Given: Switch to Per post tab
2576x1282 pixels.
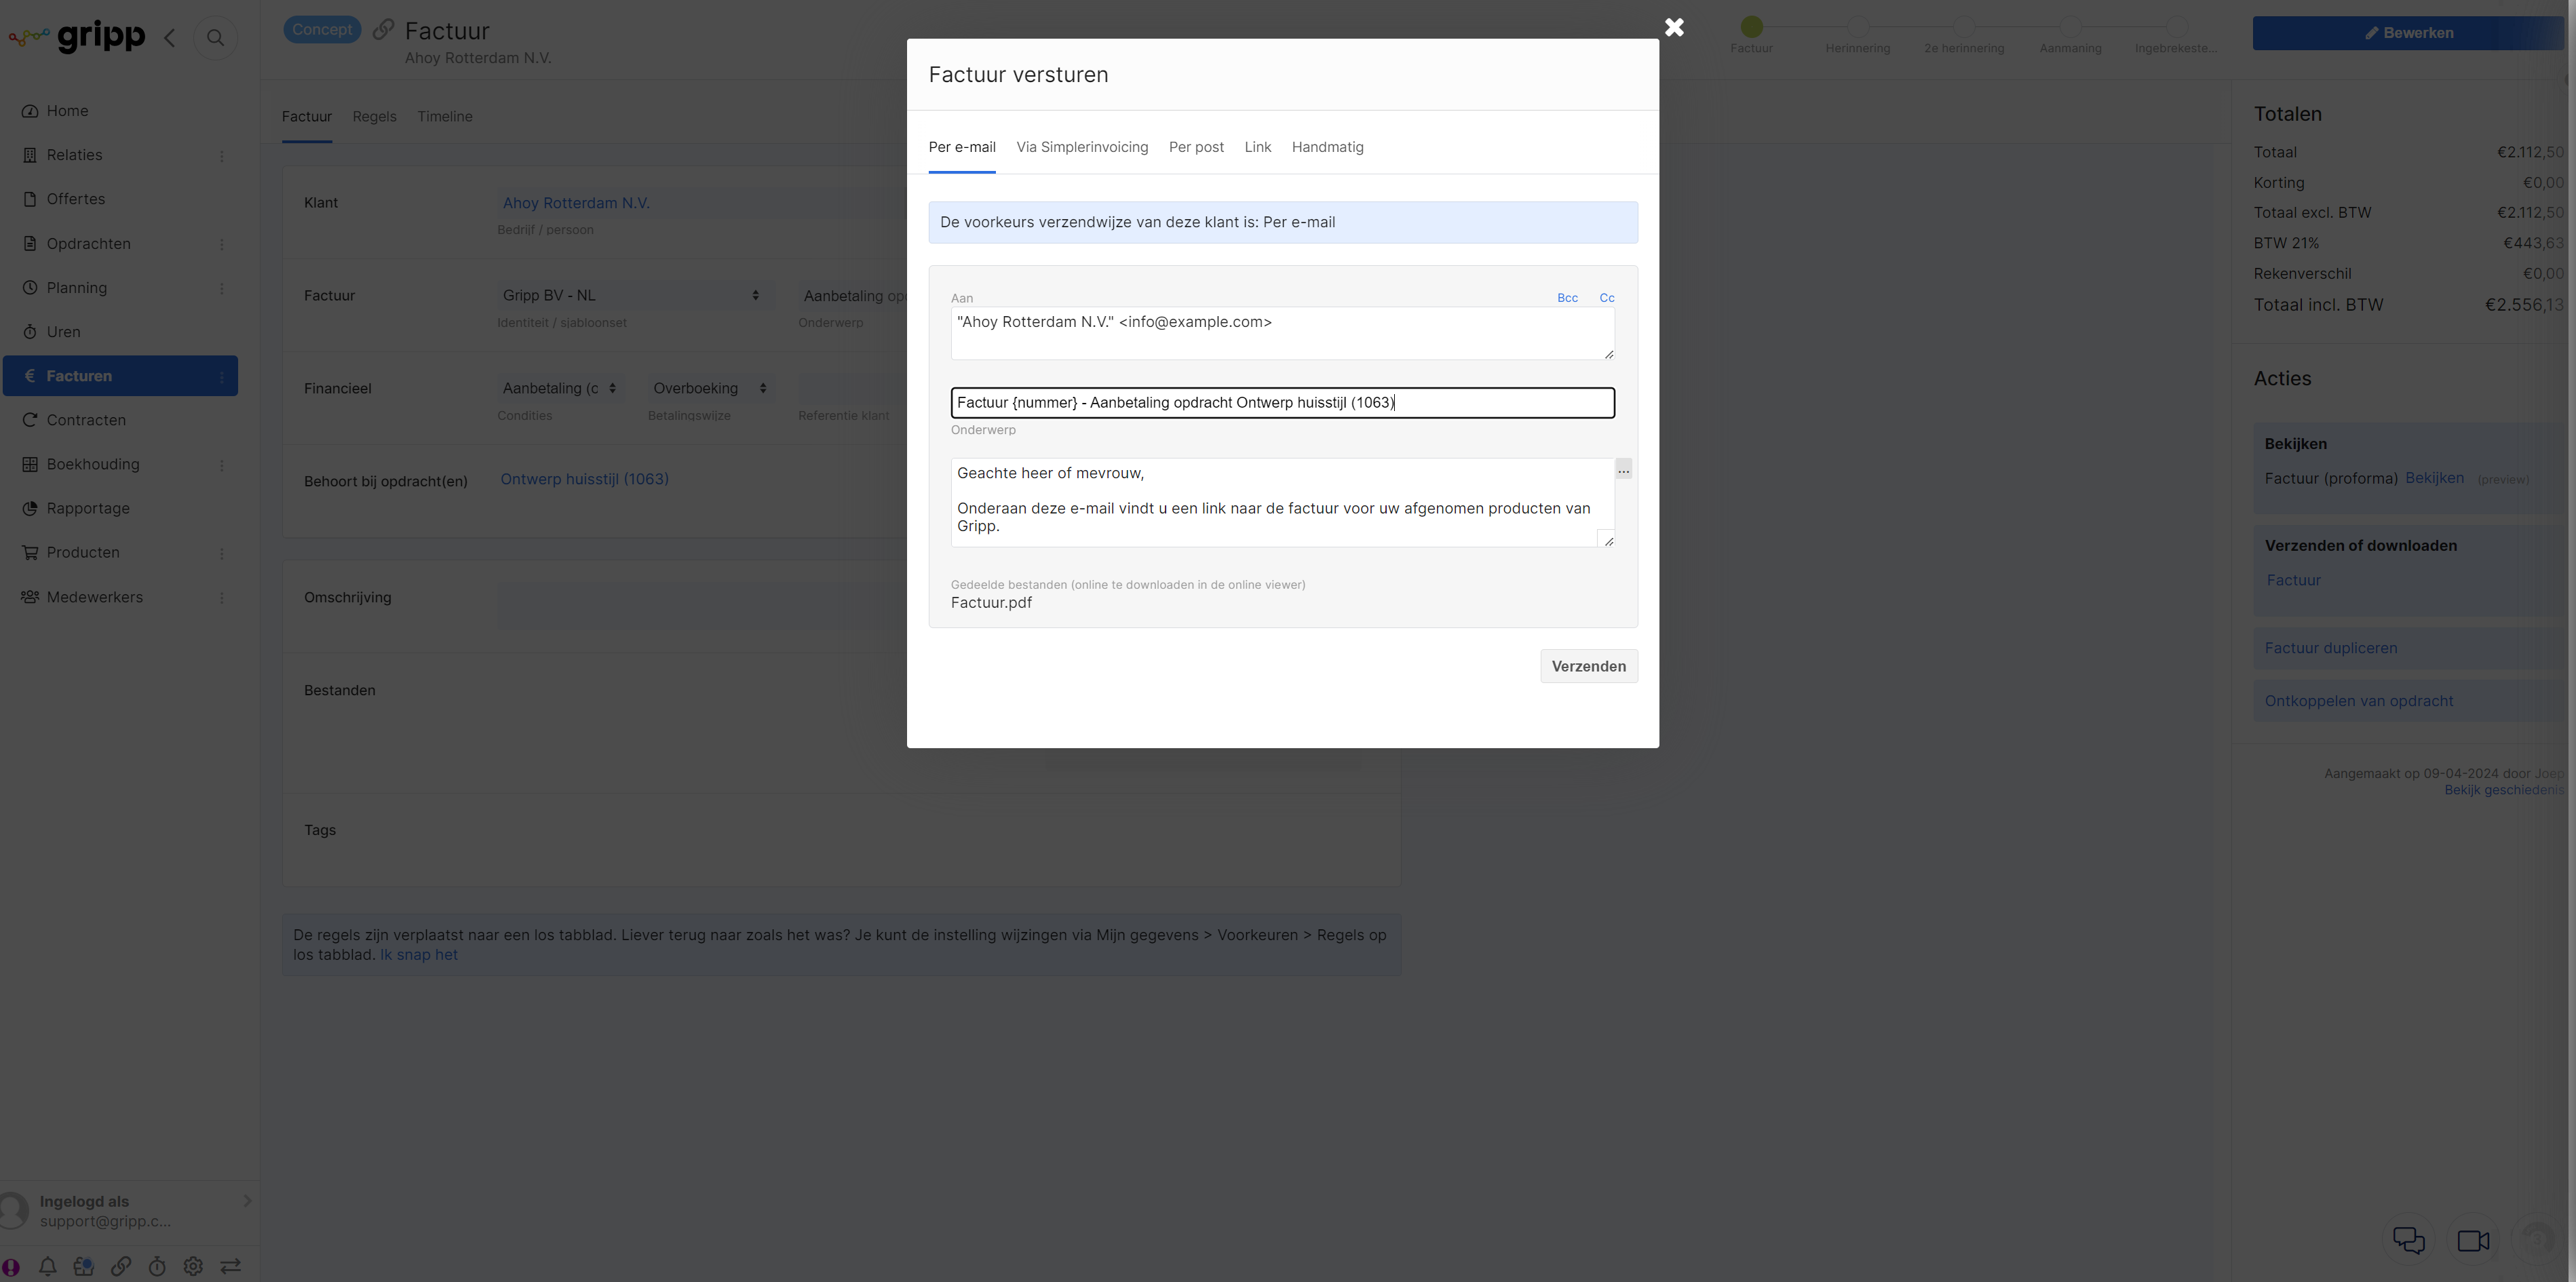Looking at the screenshot, I should coord(1196,147).
